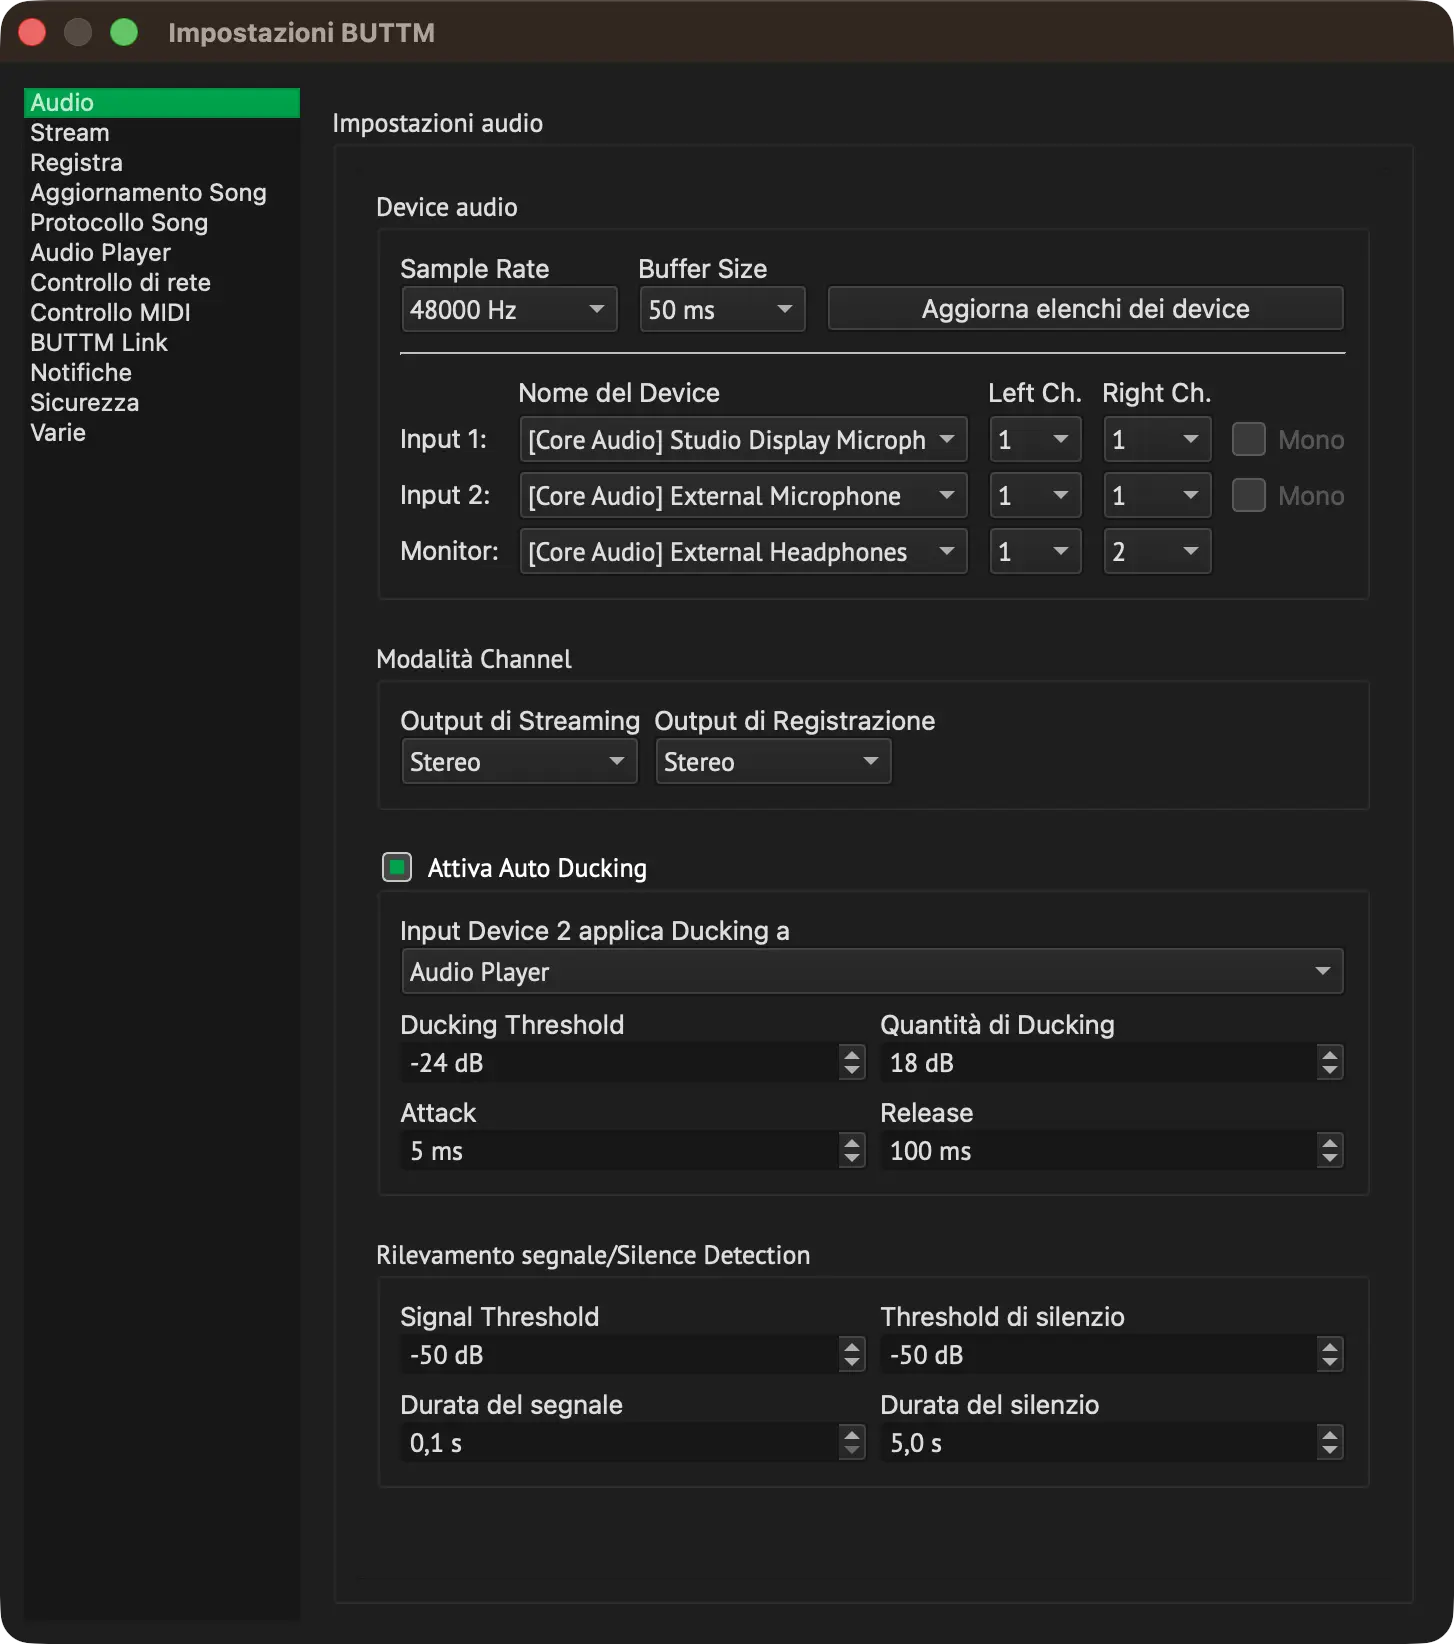Disable Attiva Auto Ducking checkbox
The image size is (1454, 1644).
tap(397, 867)
